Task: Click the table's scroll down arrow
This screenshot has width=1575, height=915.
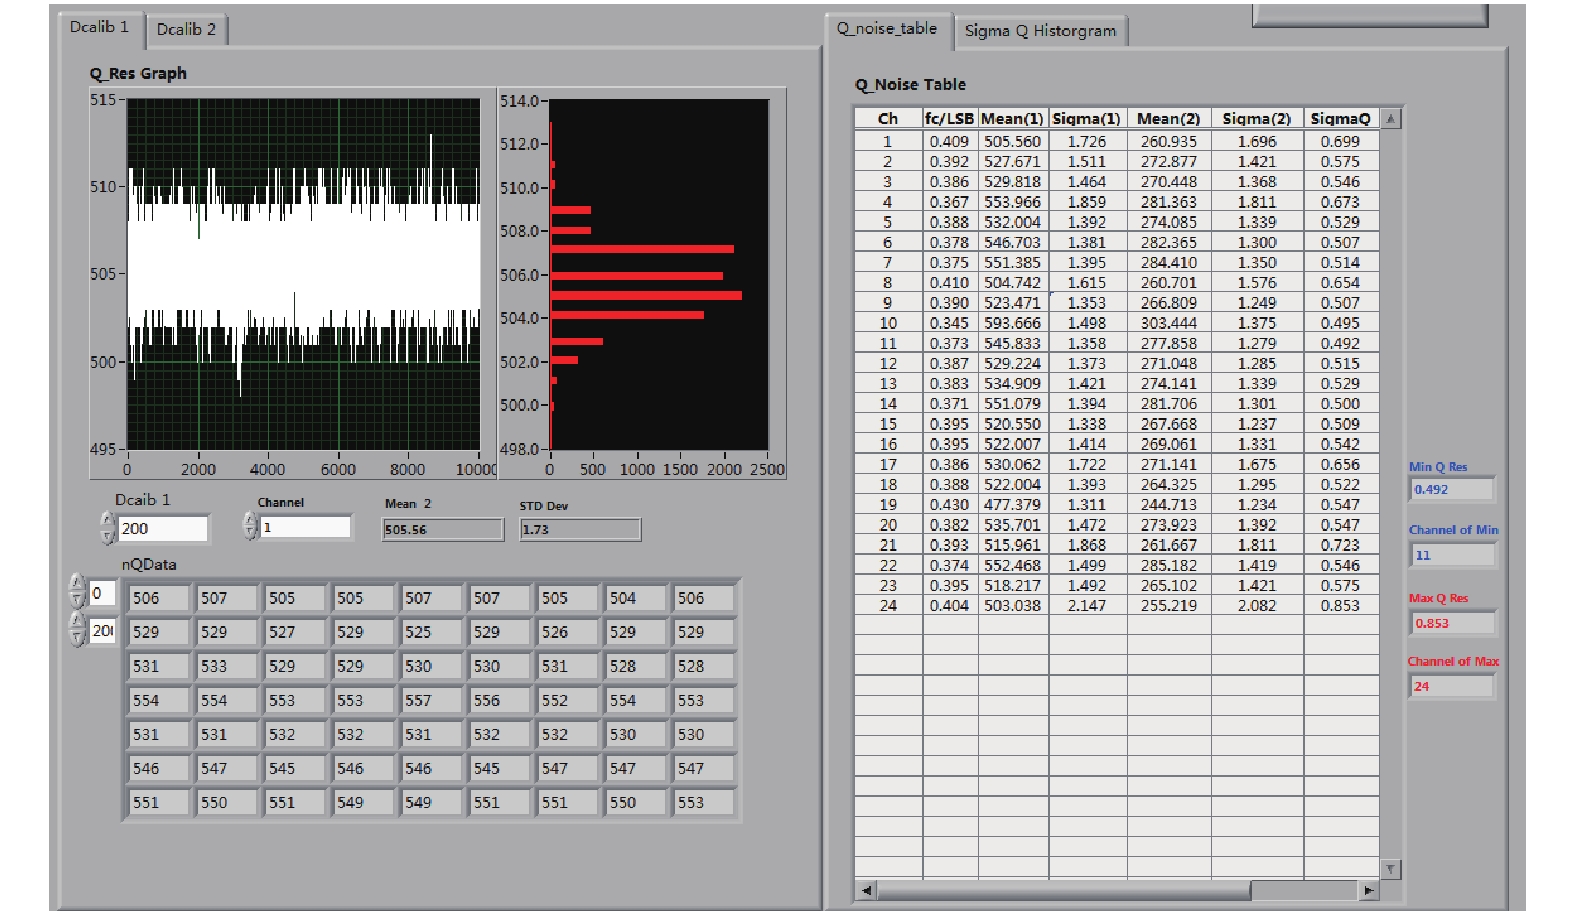Action: (x=1390, y=869)
